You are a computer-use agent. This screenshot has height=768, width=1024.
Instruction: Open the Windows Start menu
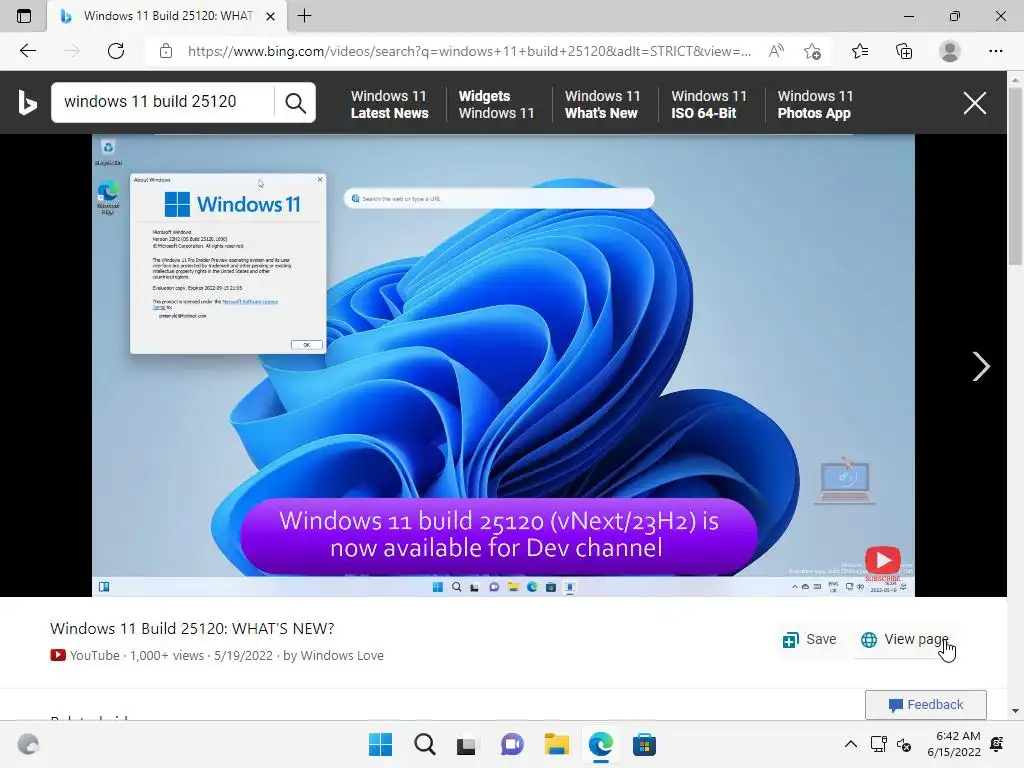pyautogui.click(x=380, y=744)
